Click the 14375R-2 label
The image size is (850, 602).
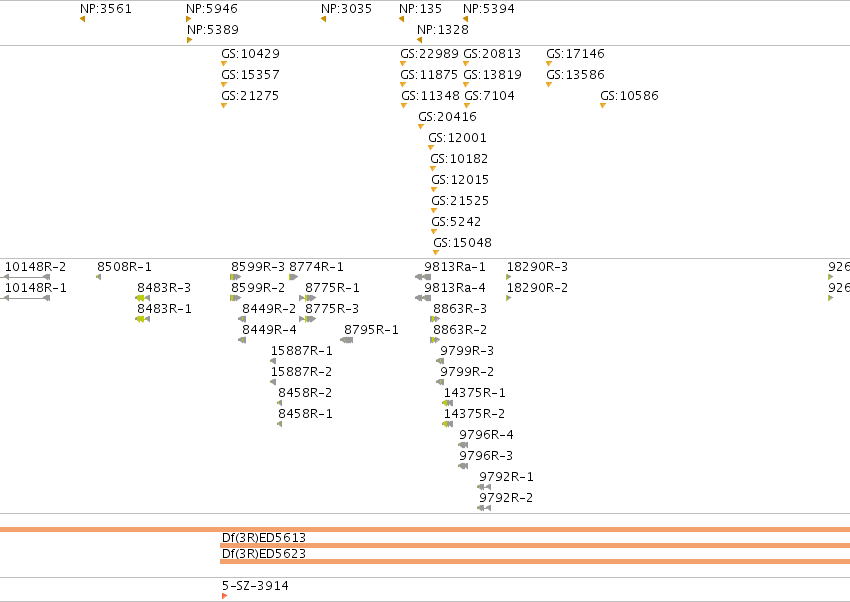[x=475, y=415]
